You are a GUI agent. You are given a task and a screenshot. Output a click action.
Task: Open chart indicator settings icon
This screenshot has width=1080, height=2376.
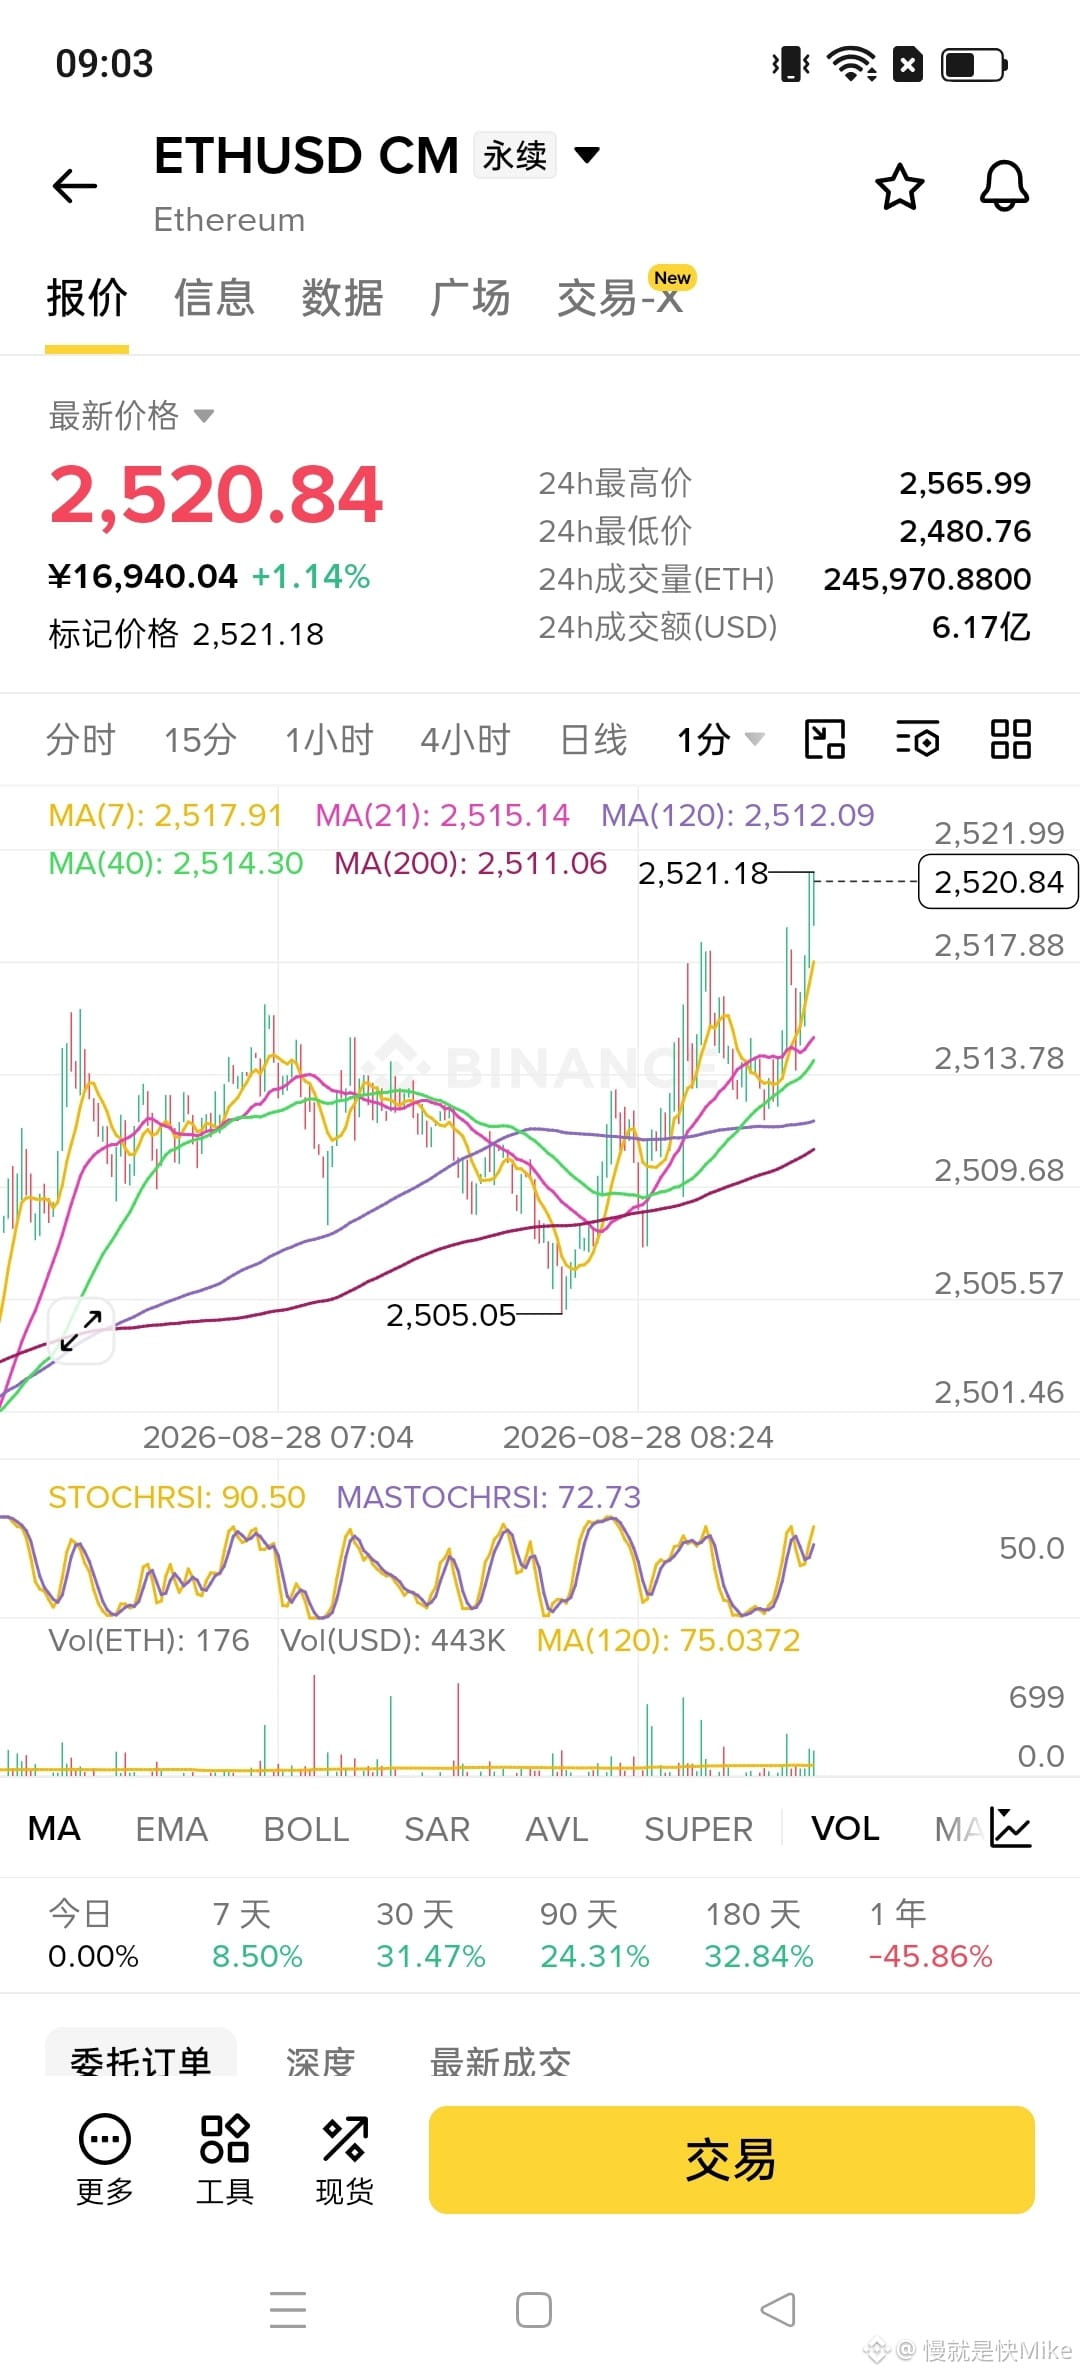pos(917,740)
